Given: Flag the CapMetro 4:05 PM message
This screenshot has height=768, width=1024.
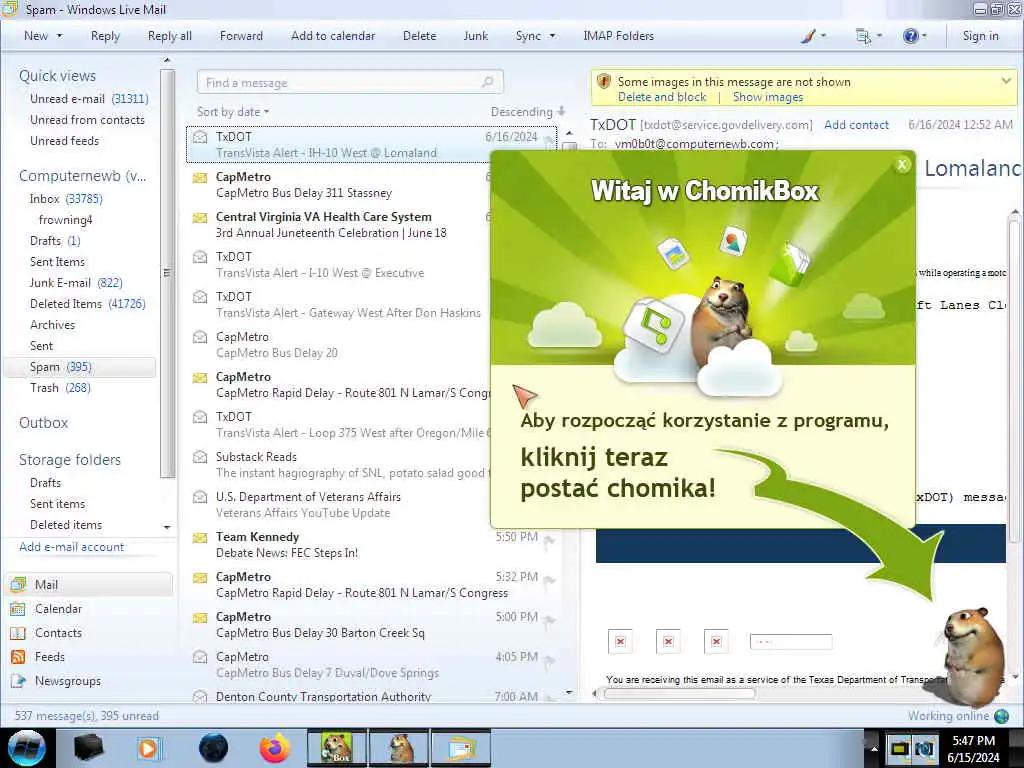Looking at the screenshot, I should click(549, 660).
